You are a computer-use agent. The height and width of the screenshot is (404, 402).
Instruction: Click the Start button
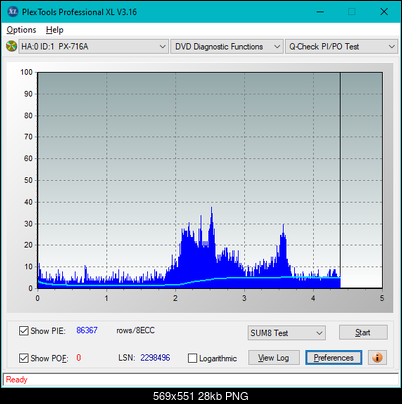click(x=363, y=332)
